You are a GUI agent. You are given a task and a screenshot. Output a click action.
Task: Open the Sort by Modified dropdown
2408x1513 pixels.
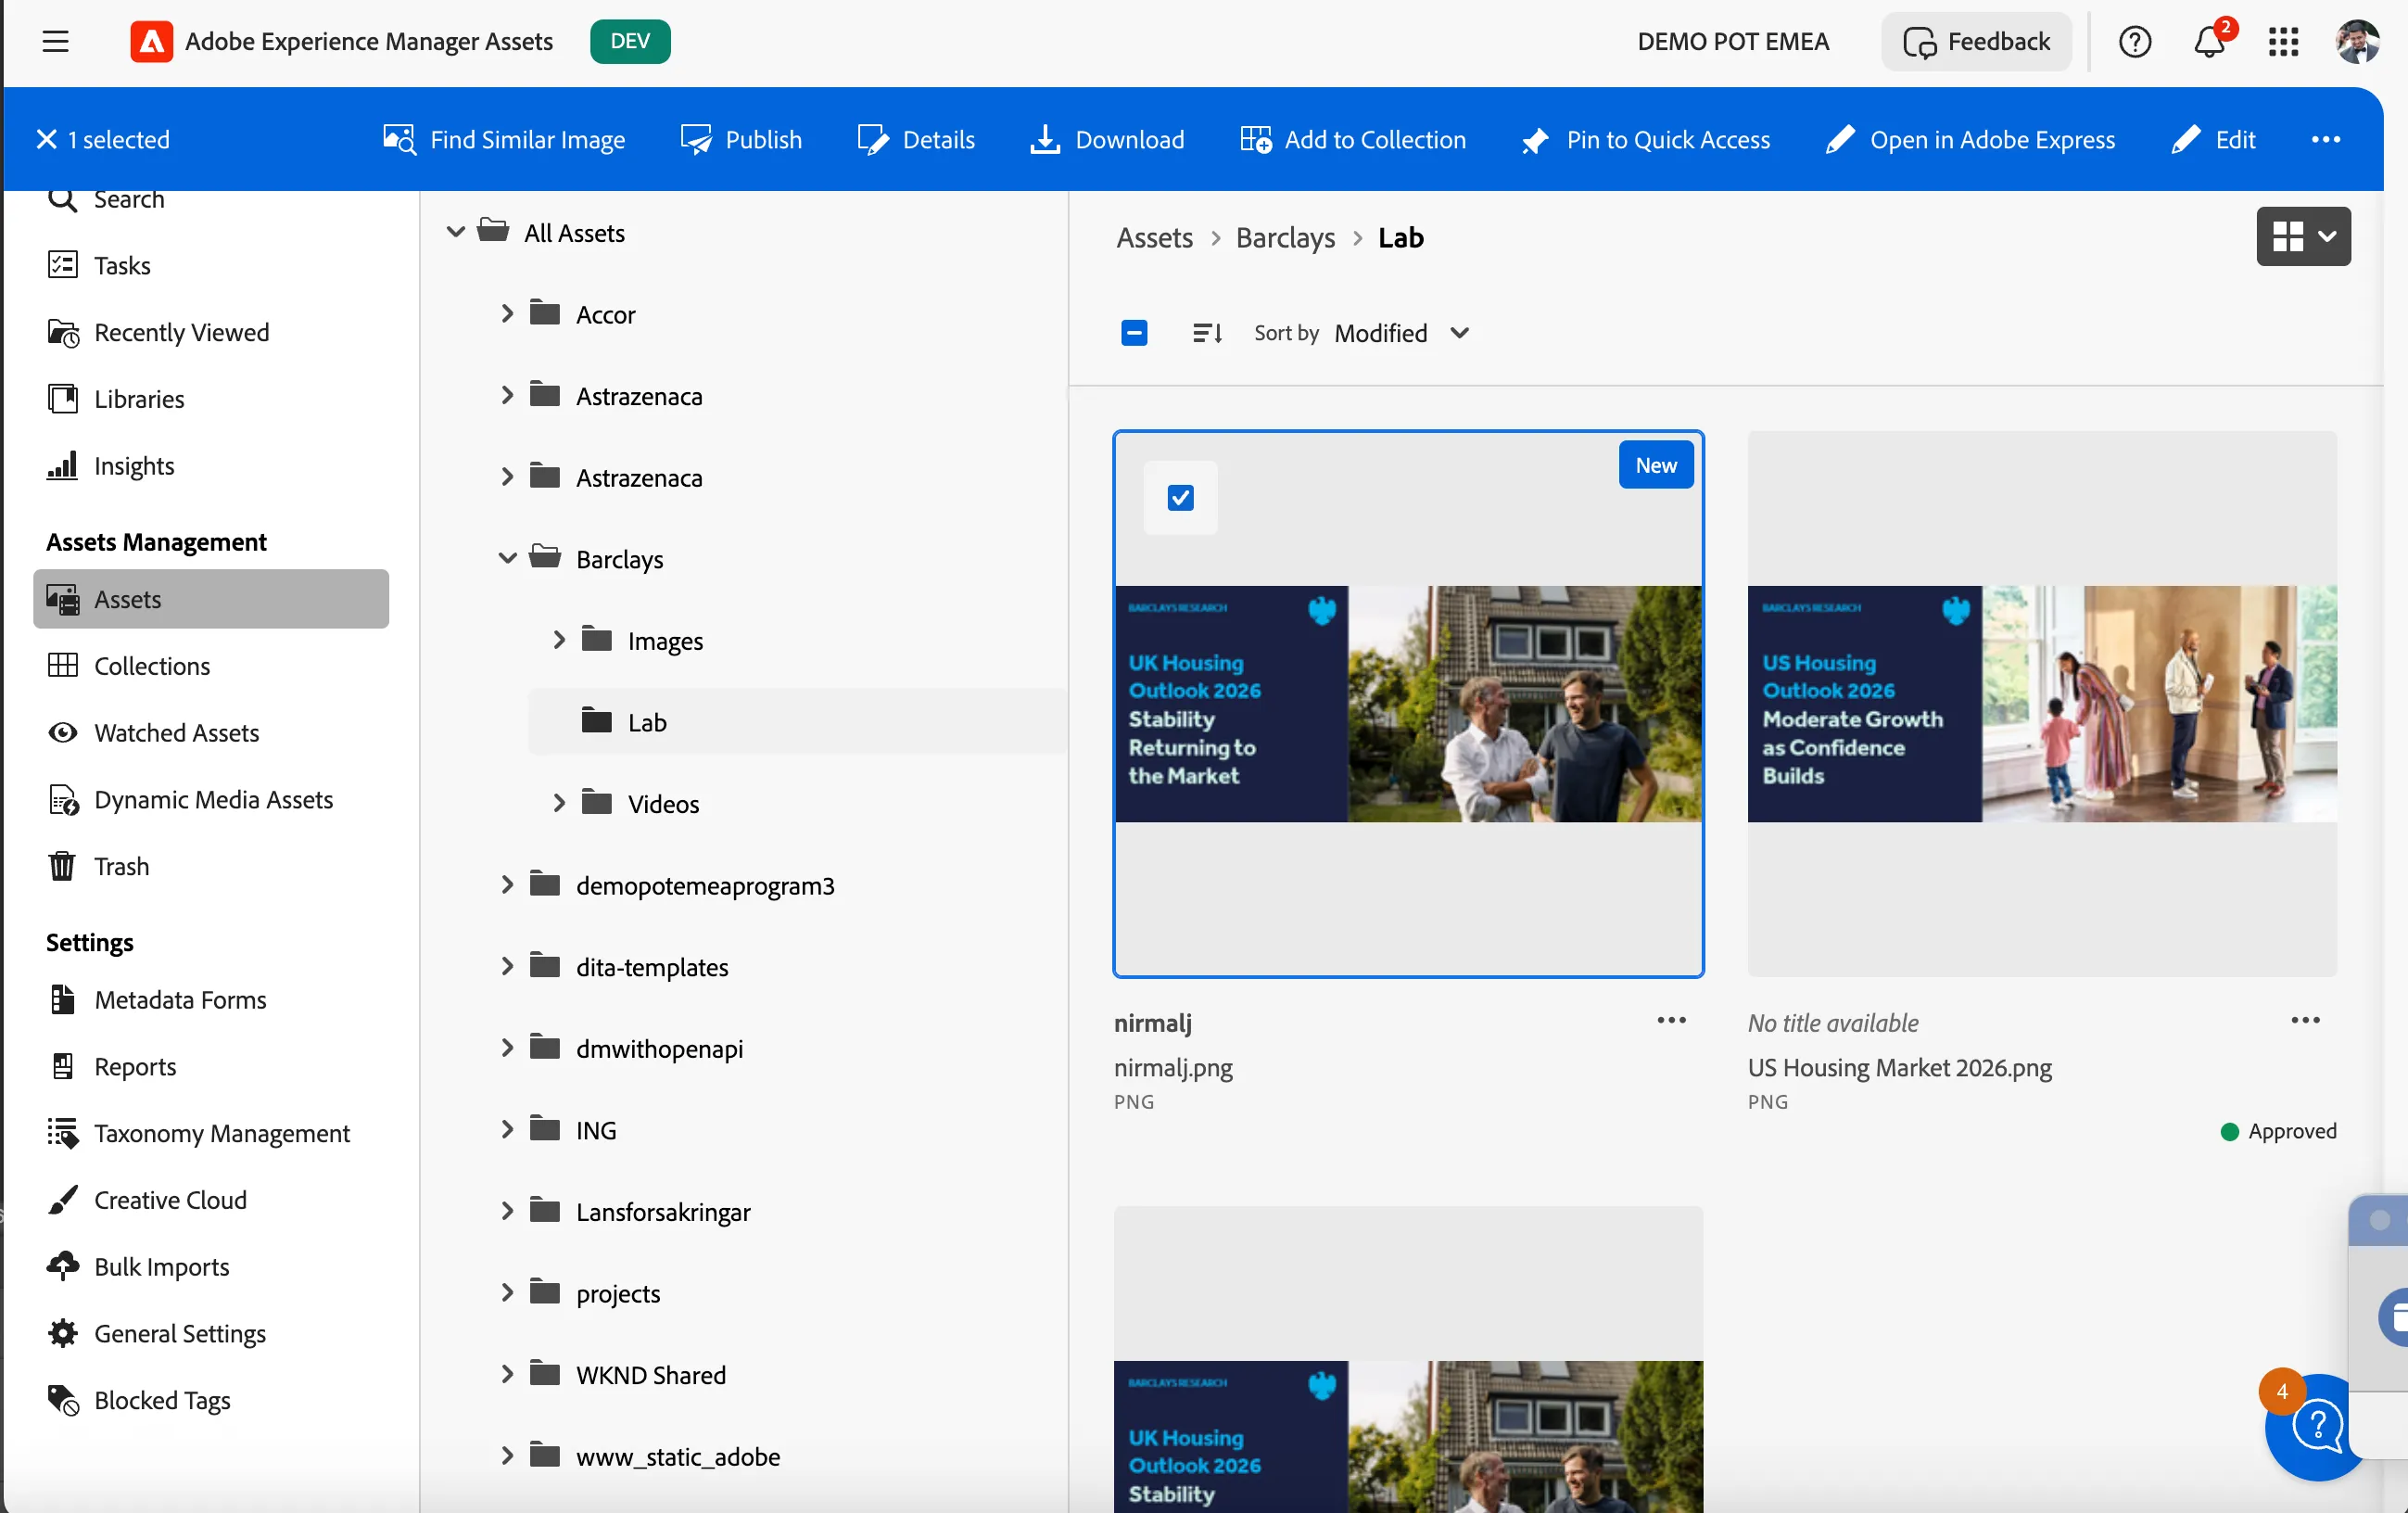point(1401,333)
